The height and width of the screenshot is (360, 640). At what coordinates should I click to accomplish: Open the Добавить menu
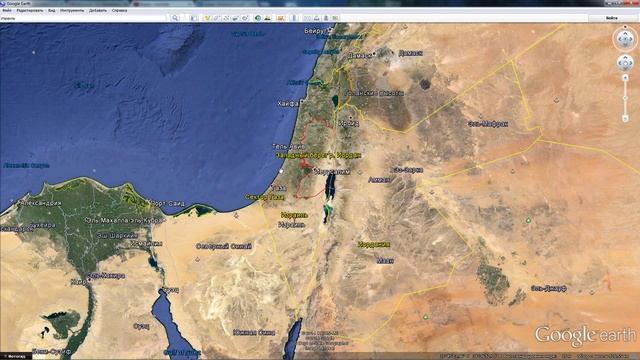[x=98, y=10]
